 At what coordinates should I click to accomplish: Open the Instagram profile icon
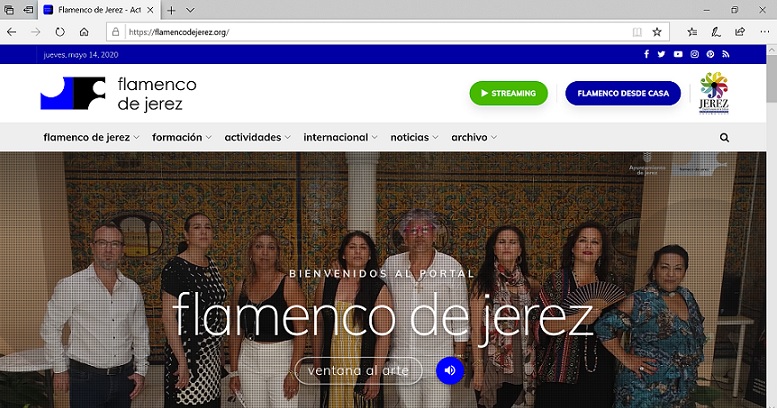694,54
